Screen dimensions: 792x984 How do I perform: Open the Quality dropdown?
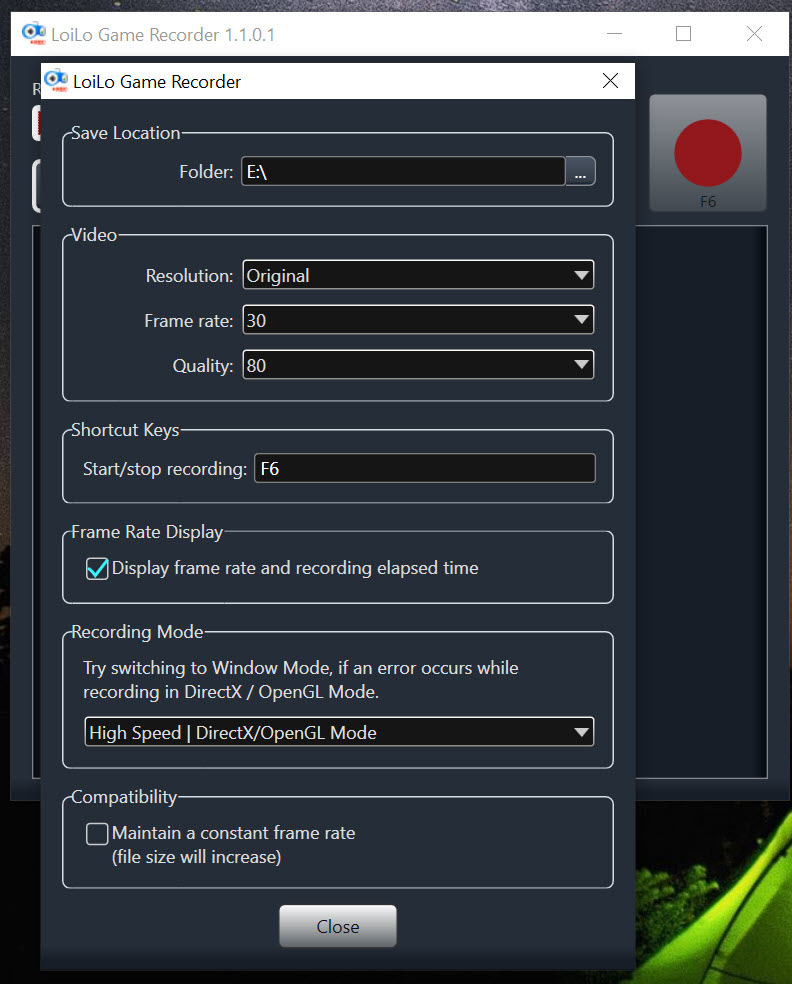(418, 365)
